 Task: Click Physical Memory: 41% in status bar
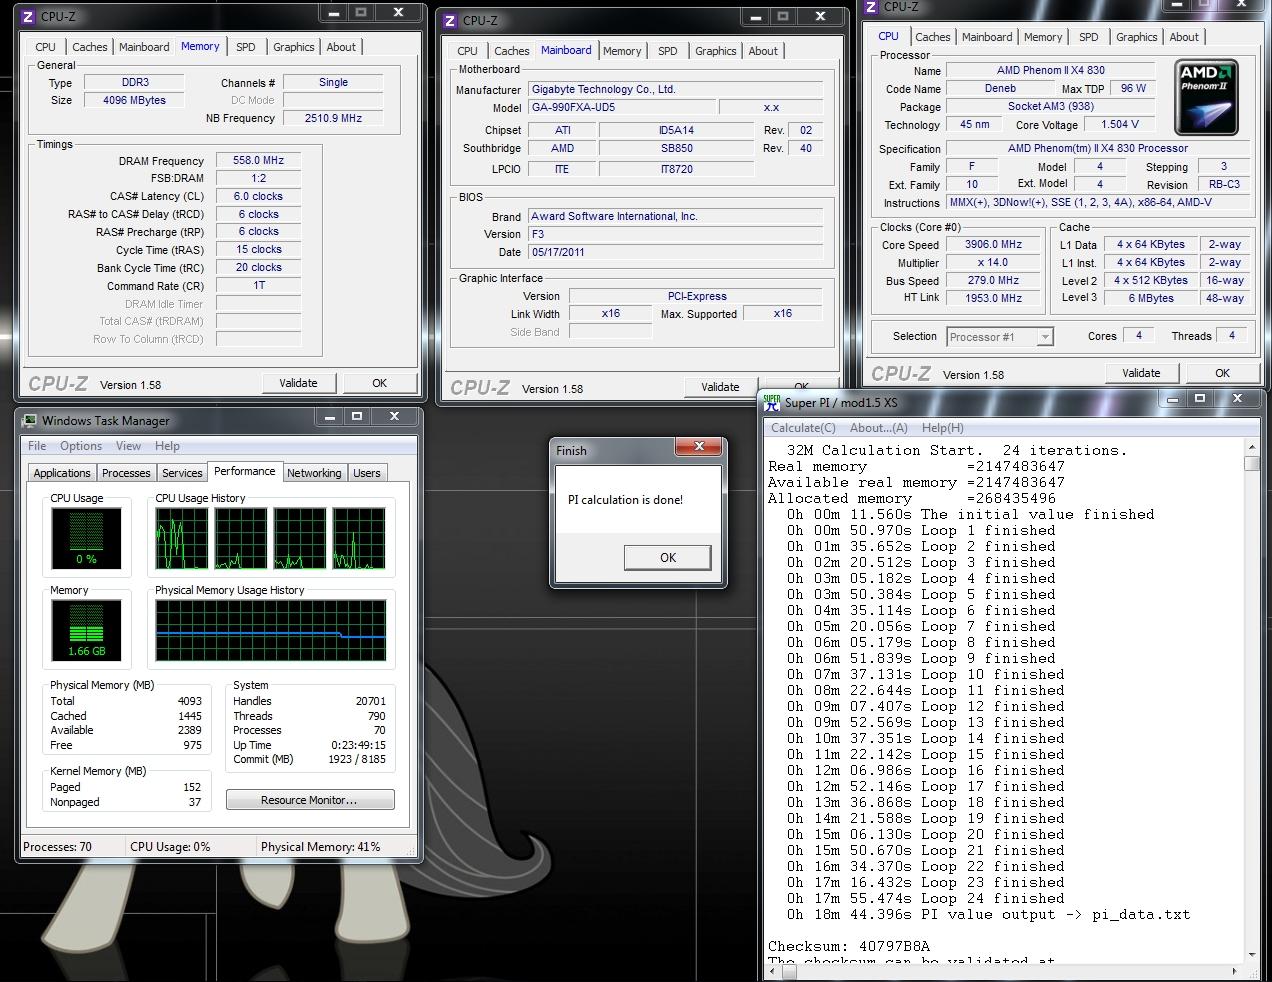tap(320, 847)
